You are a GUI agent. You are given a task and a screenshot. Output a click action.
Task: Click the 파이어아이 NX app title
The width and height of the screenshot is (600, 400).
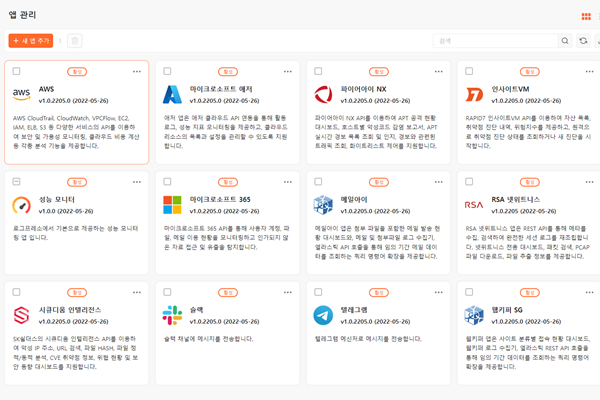pos(363,89)
